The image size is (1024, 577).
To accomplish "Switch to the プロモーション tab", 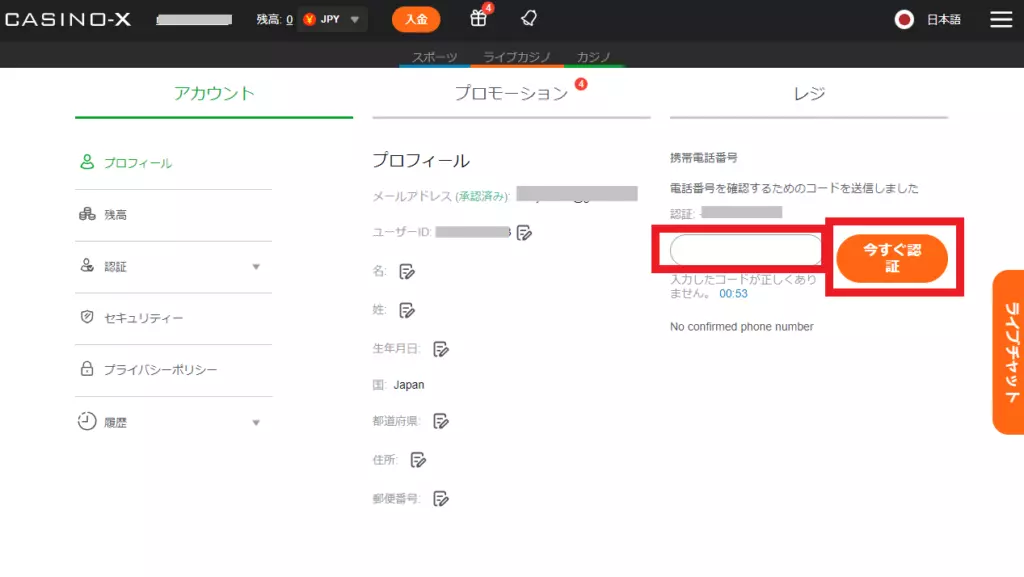I will tap(511, 93).
